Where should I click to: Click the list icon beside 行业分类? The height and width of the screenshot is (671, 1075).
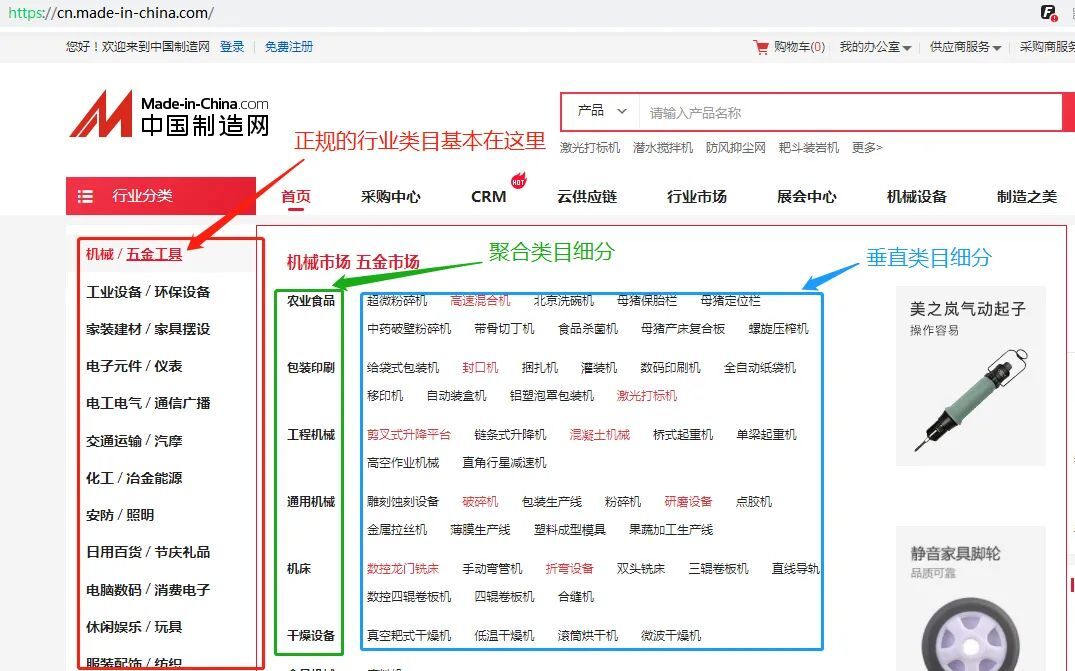(x=86, y=196)
